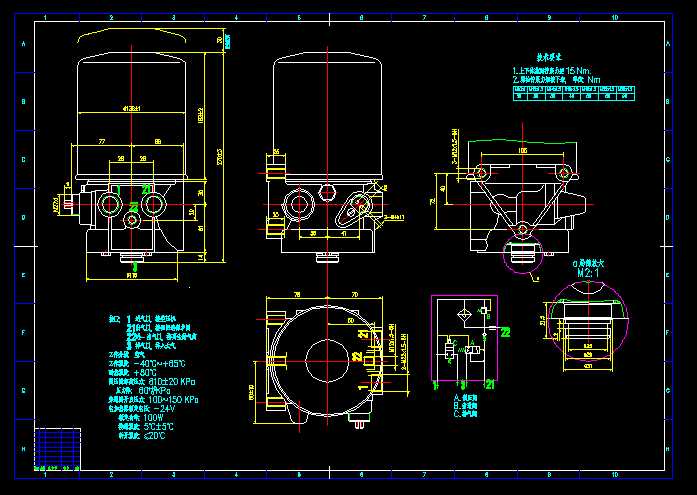This screenshot has width=697, height=495.
Task: Click the 14 height dimension text
Action: coord(200,257)
